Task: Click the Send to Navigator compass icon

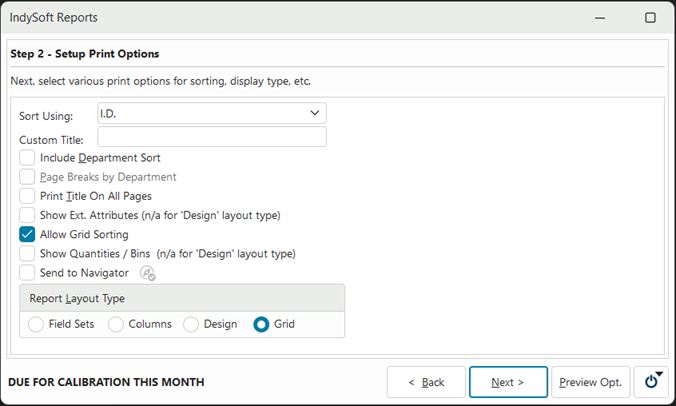Action: 147,273
